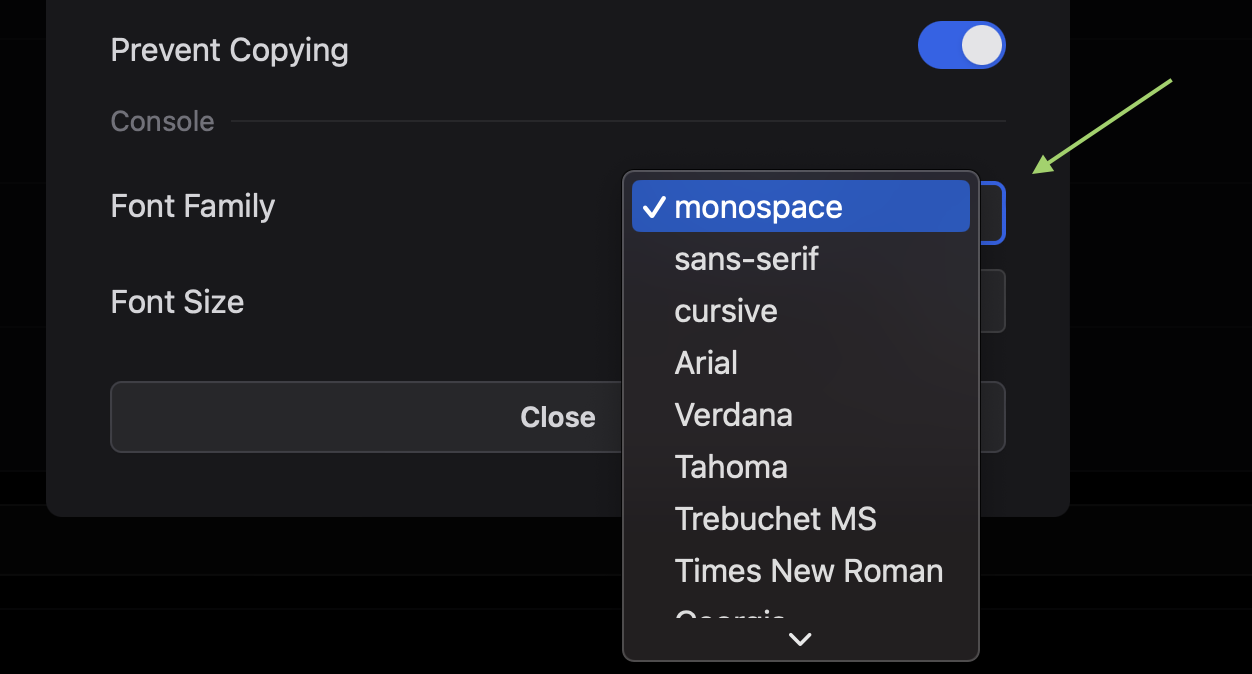Pick Verdana from the font options
Screen dimensions: 1252x674
coord(733,414)
